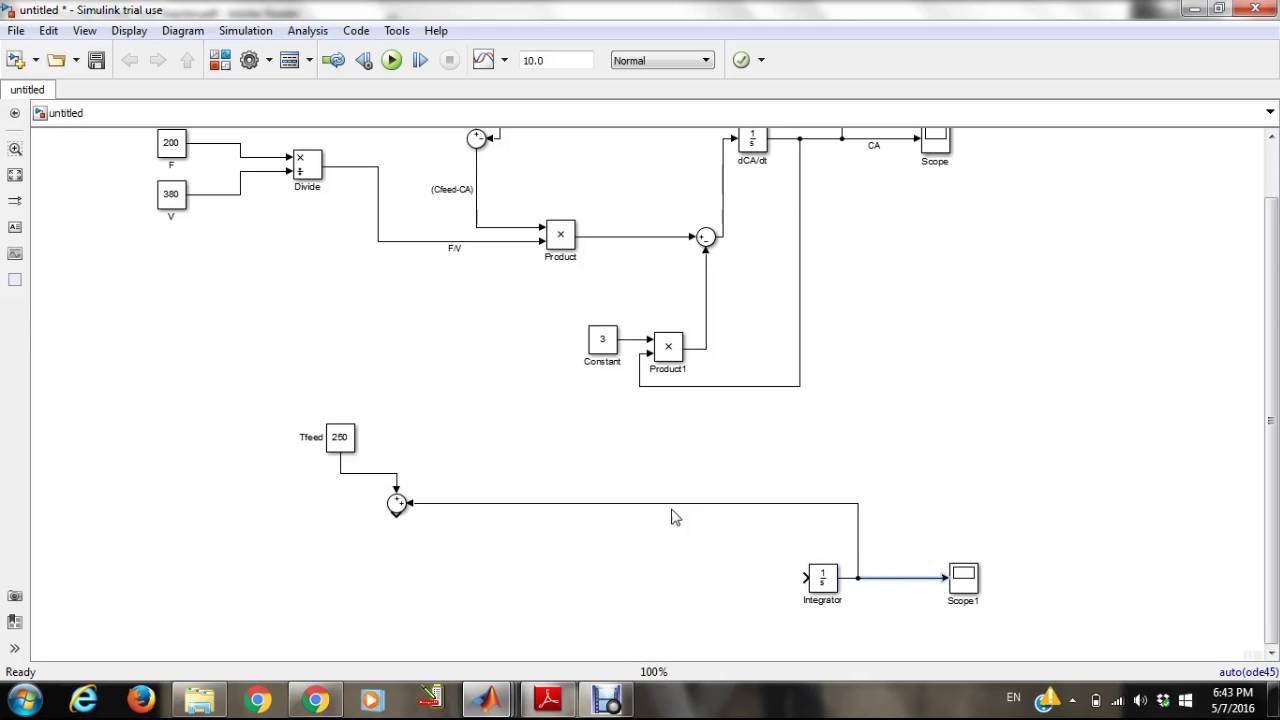Select the constant block V with 380
1280x720 pixels.
click(x=171, y=195)
